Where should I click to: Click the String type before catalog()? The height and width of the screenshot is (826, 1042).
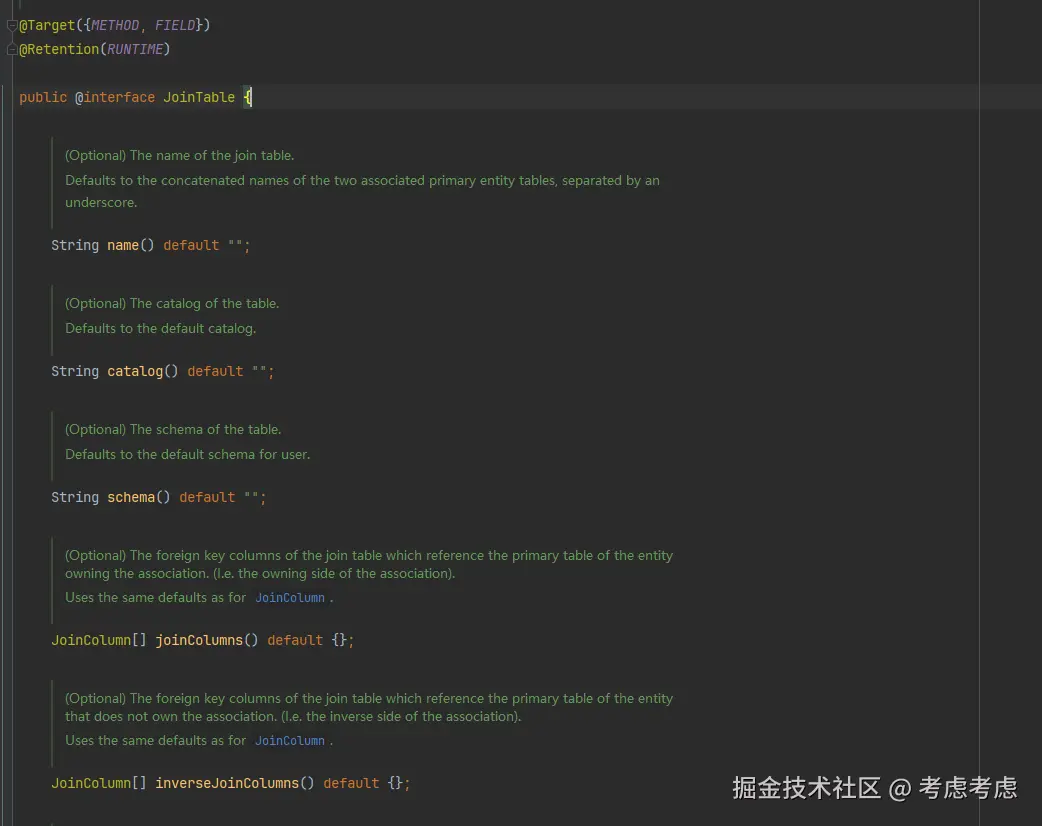75,371
